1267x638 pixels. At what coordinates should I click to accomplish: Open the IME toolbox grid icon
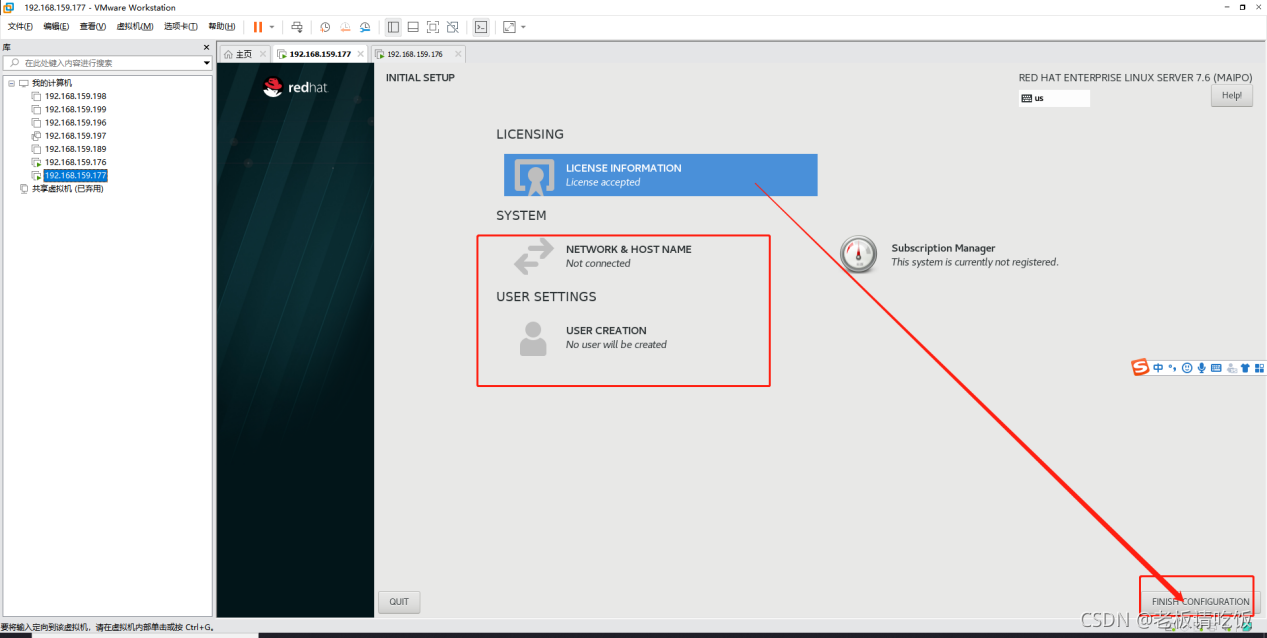(1259, 368)
